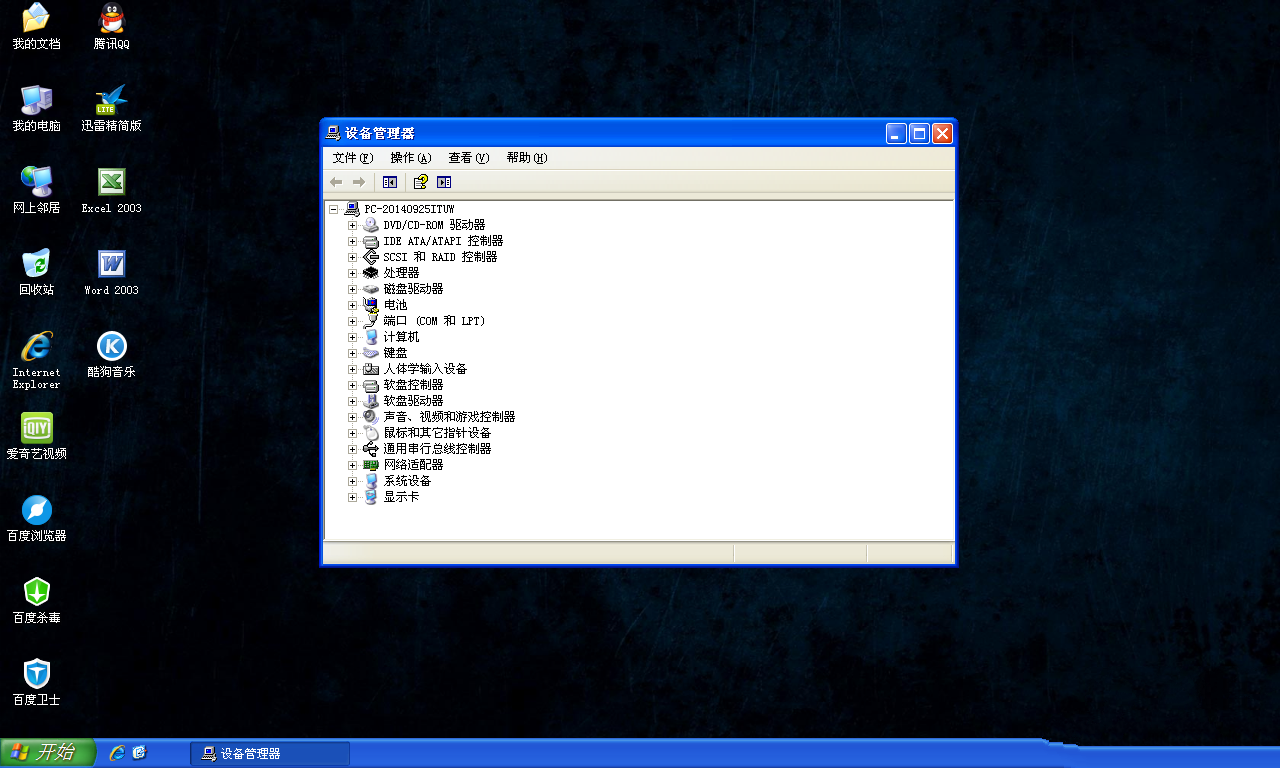This screenshot has height=768, width=1280.
Task: Click the 开始 Start button
Action: coord(46,753)
